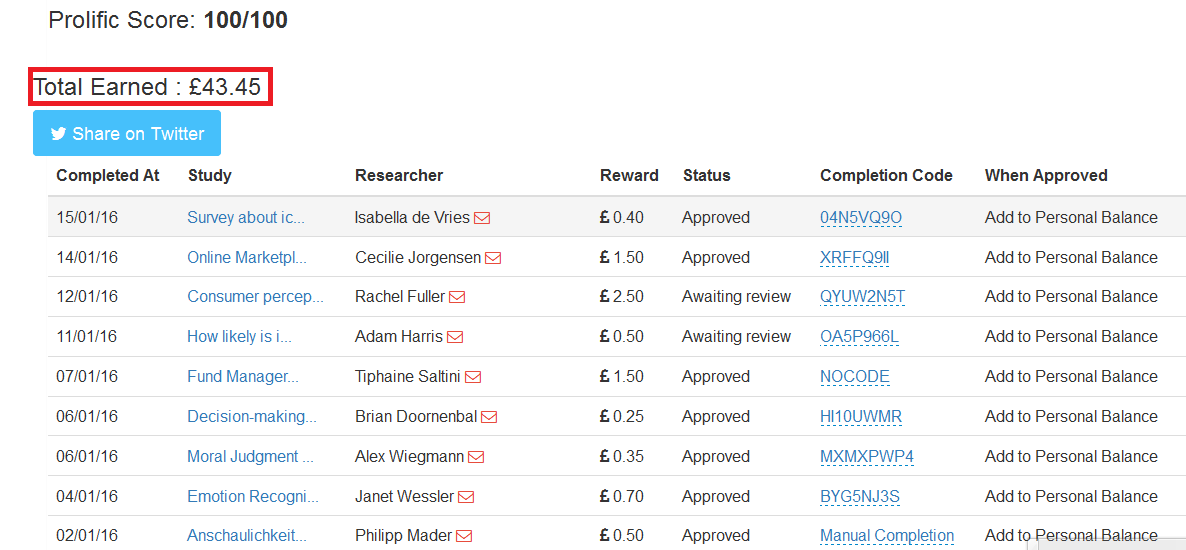1186x550 pixels.
Task: Message Cecilie Jorgensen via envelope icon
Action: [493, 258]
